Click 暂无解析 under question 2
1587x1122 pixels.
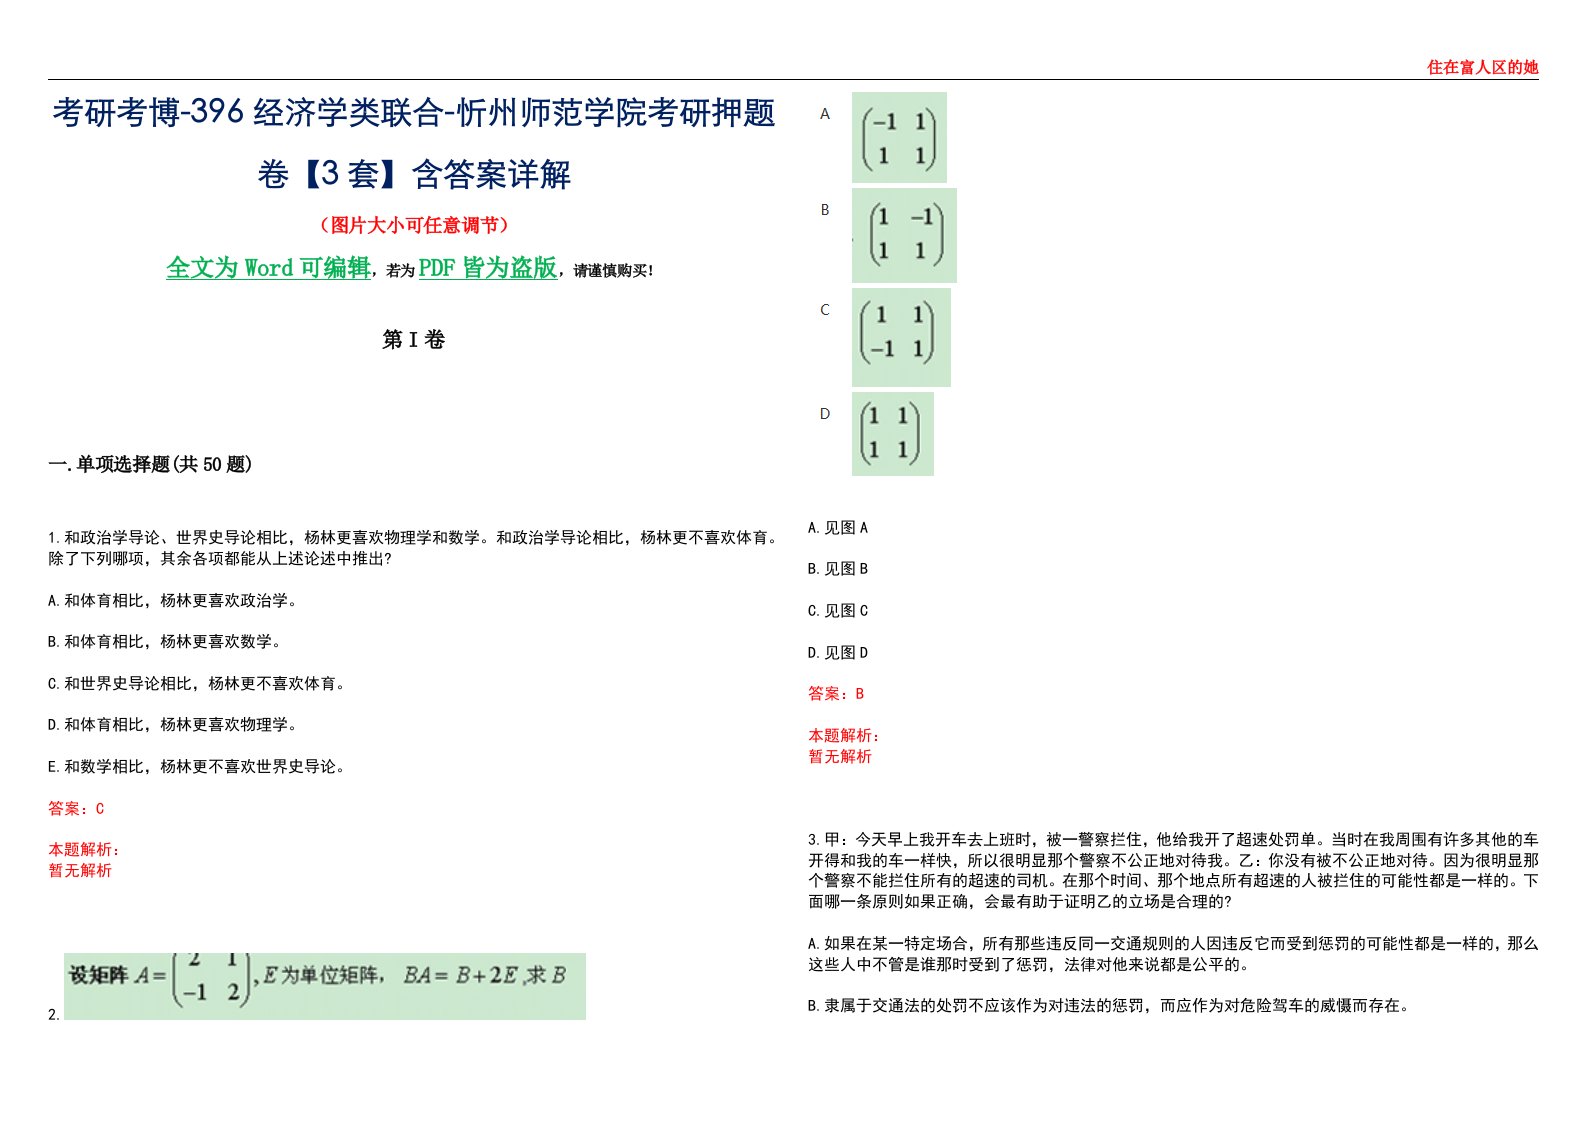coord(840,756)
